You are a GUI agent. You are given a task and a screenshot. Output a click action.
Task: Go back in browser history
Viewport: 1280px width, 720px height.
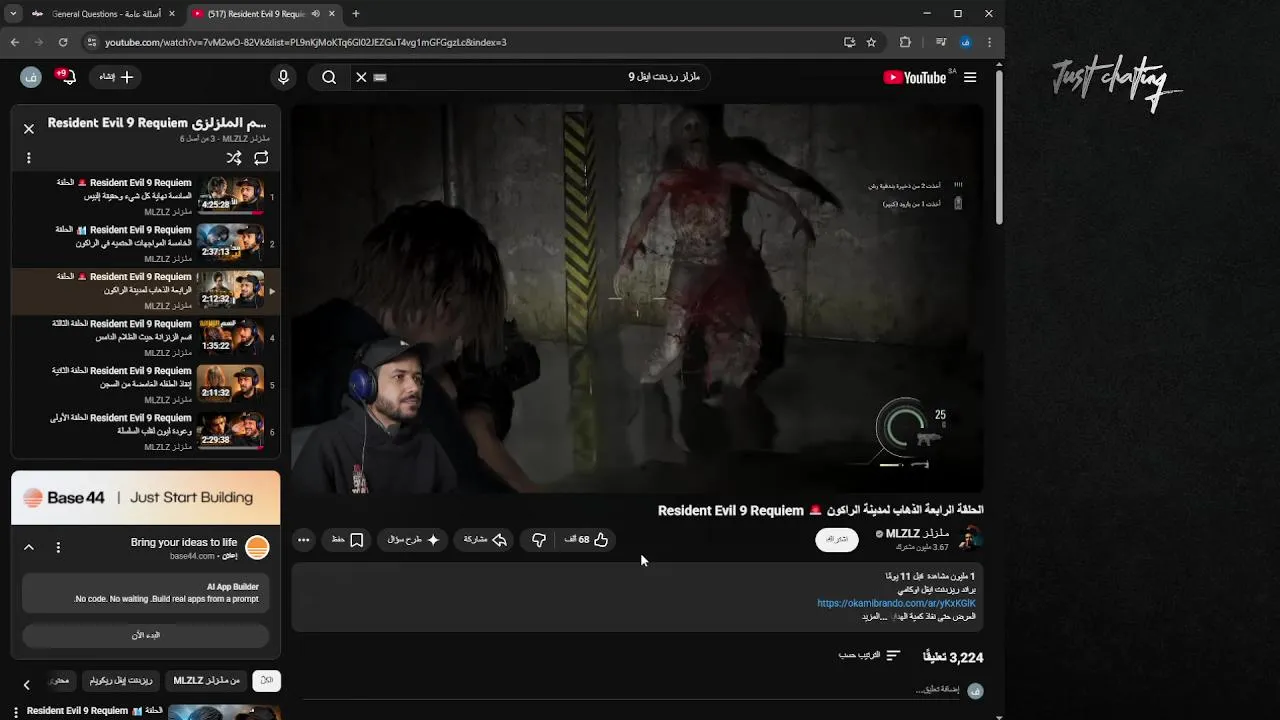click(x=14, y=42)
